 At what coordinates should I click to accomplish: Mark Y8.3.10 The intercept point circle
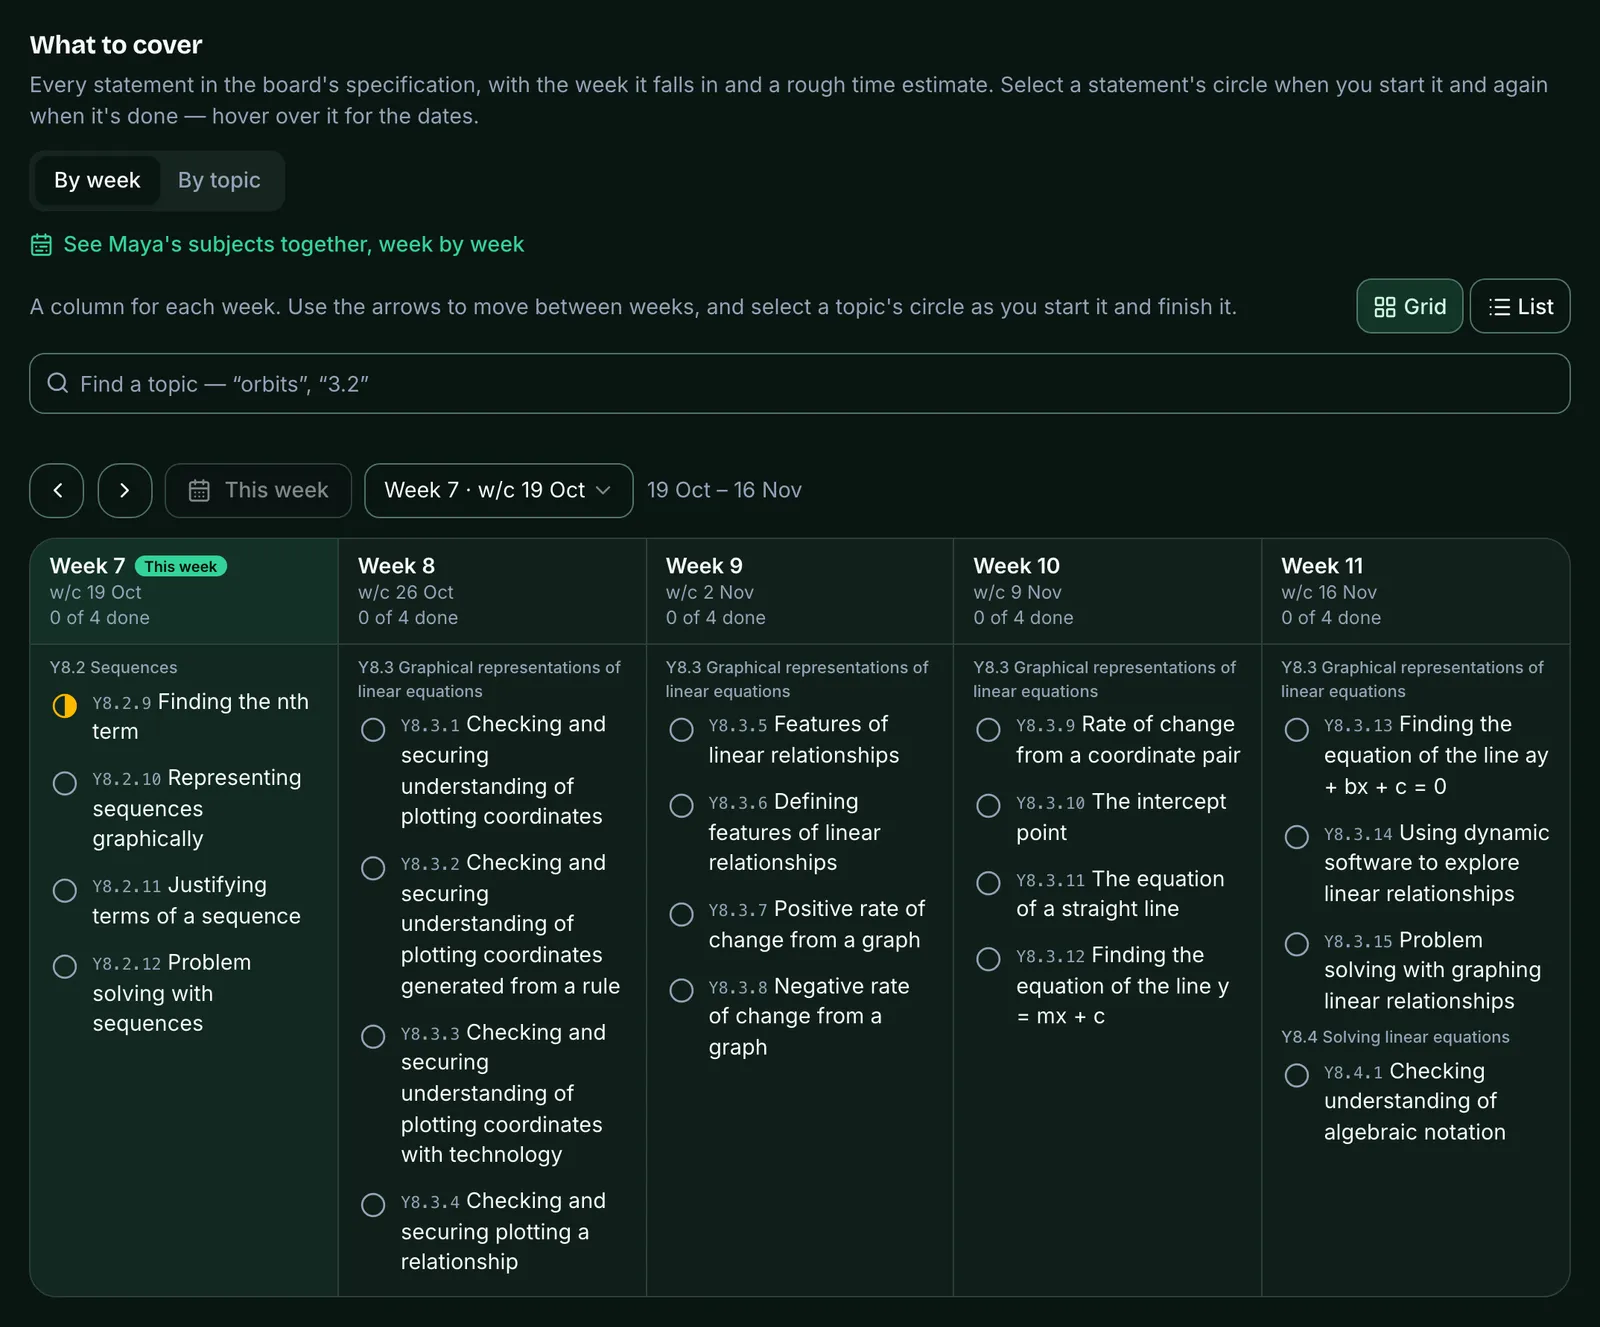click(988, 806)
